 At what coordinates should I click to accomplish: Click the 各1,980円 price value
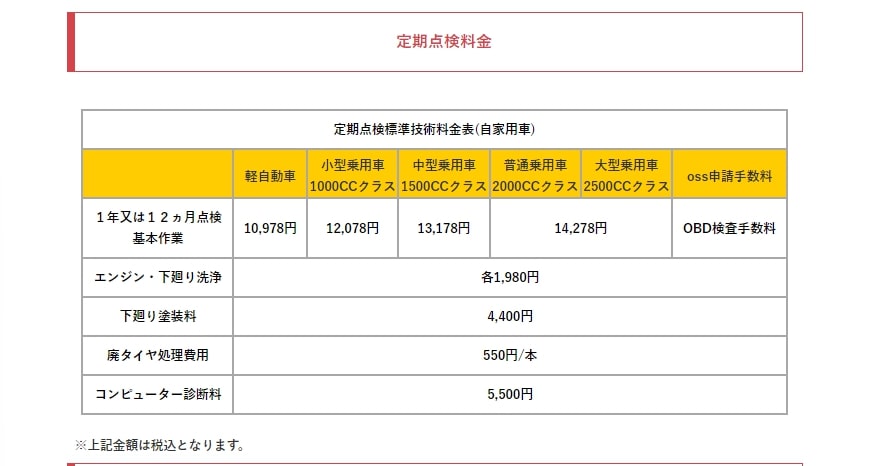click(510, 277)
